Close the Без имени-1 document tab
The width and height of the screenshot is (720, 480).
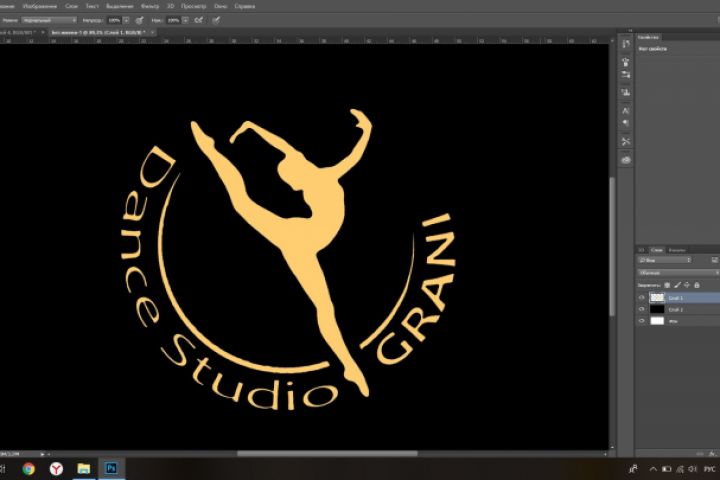152,33
